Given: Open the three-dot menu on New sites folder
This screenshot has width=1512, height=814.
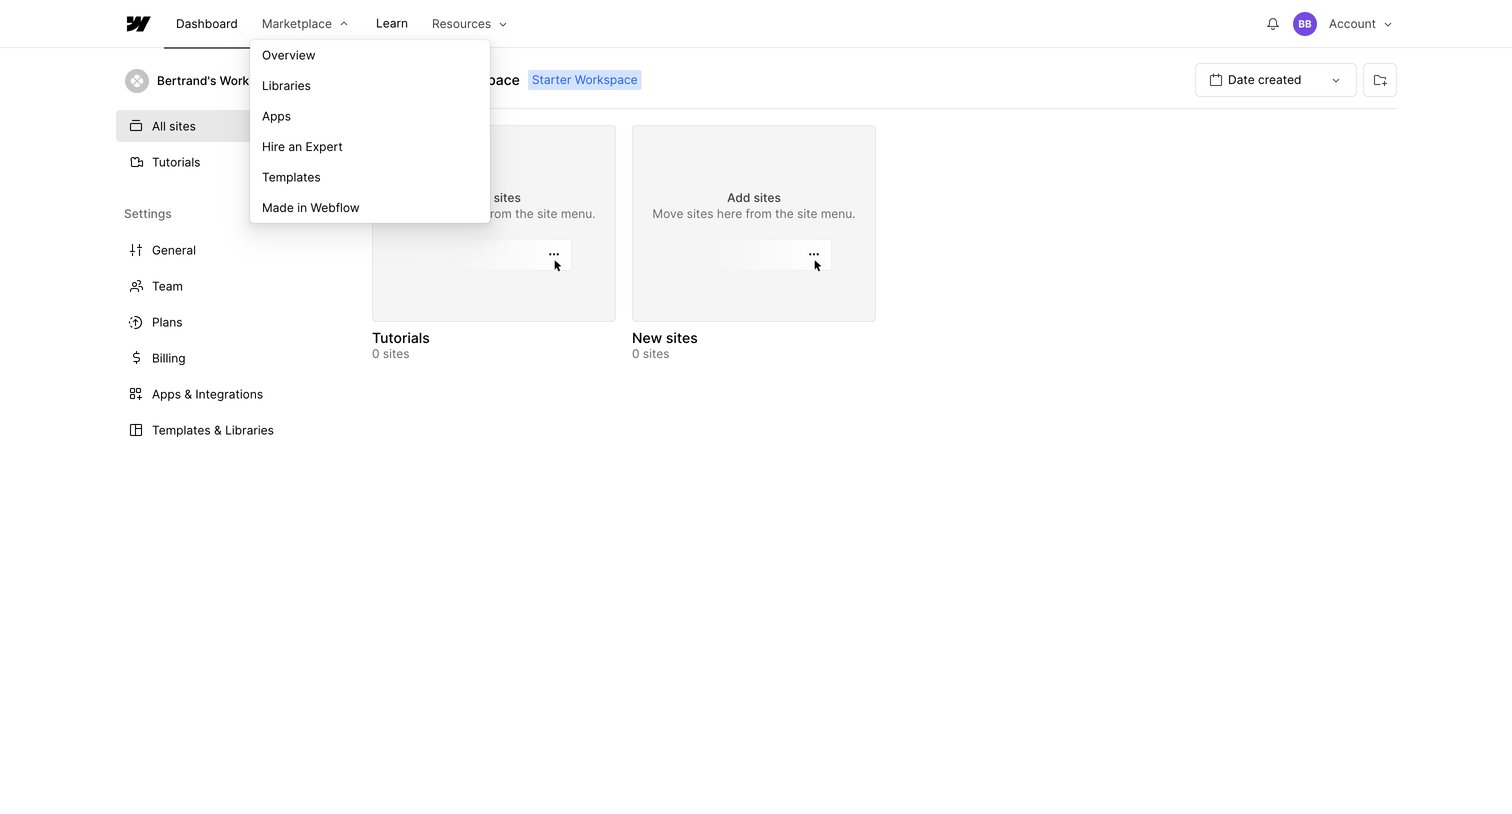Looking at the screenshot, I should [814, 254].
